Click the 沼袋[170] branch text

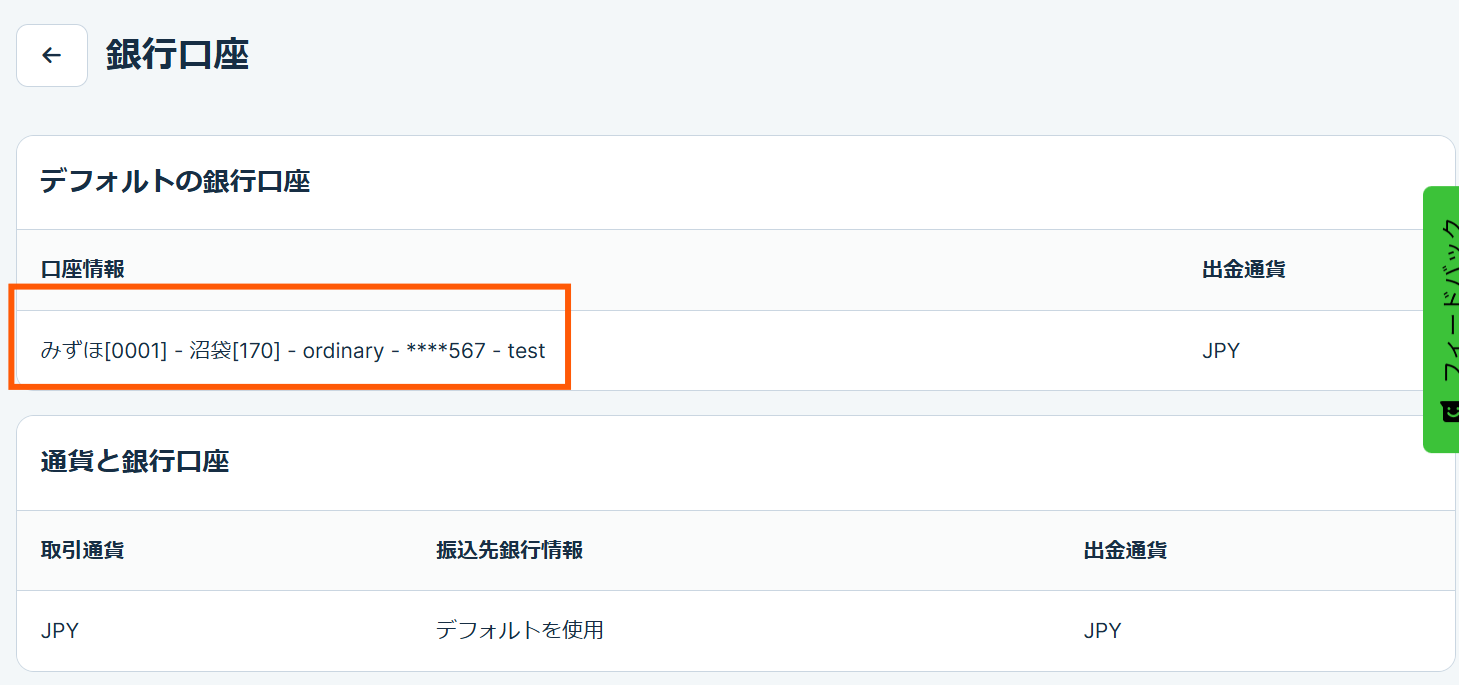[235, 351]
